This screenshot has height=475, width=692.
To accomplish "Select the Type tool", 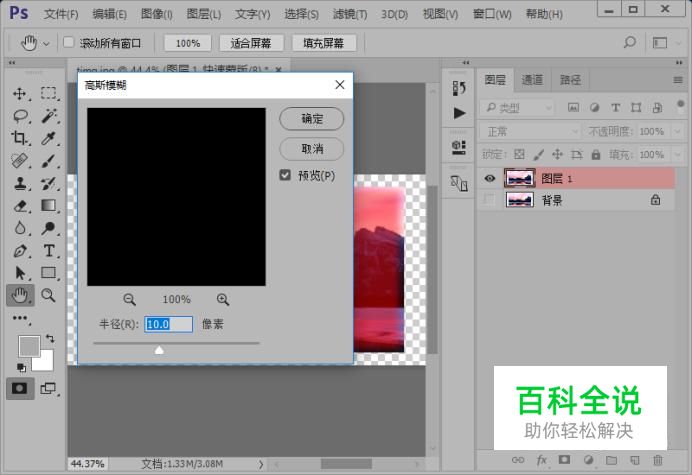I will point(49,251).
